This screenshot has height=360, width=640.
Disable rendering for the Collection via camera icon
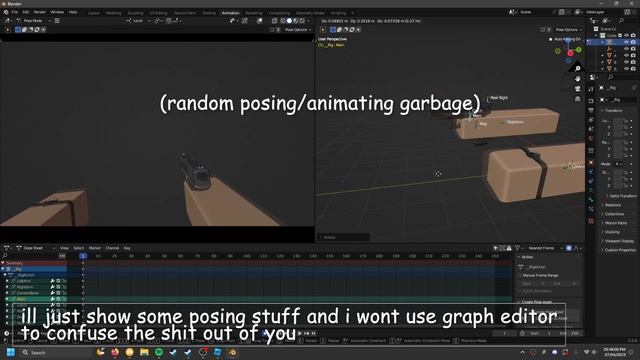(633, 36)
